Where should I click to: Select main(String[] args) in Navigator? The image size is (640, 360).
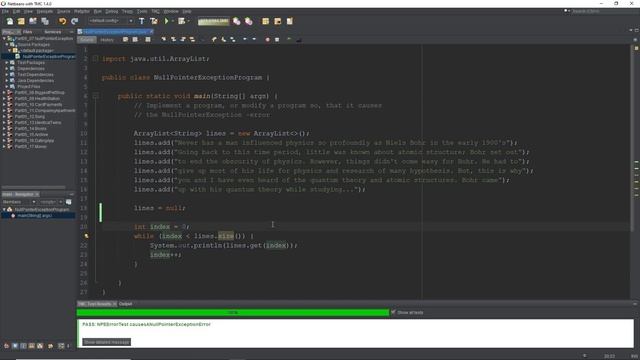[34, 216]
